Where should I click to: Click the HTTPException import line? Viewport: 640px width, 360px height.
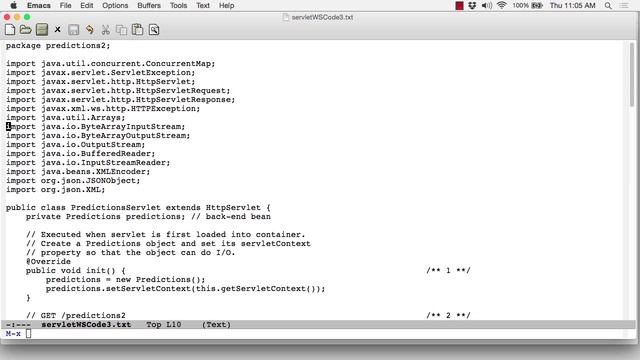(x=103, y=109)
